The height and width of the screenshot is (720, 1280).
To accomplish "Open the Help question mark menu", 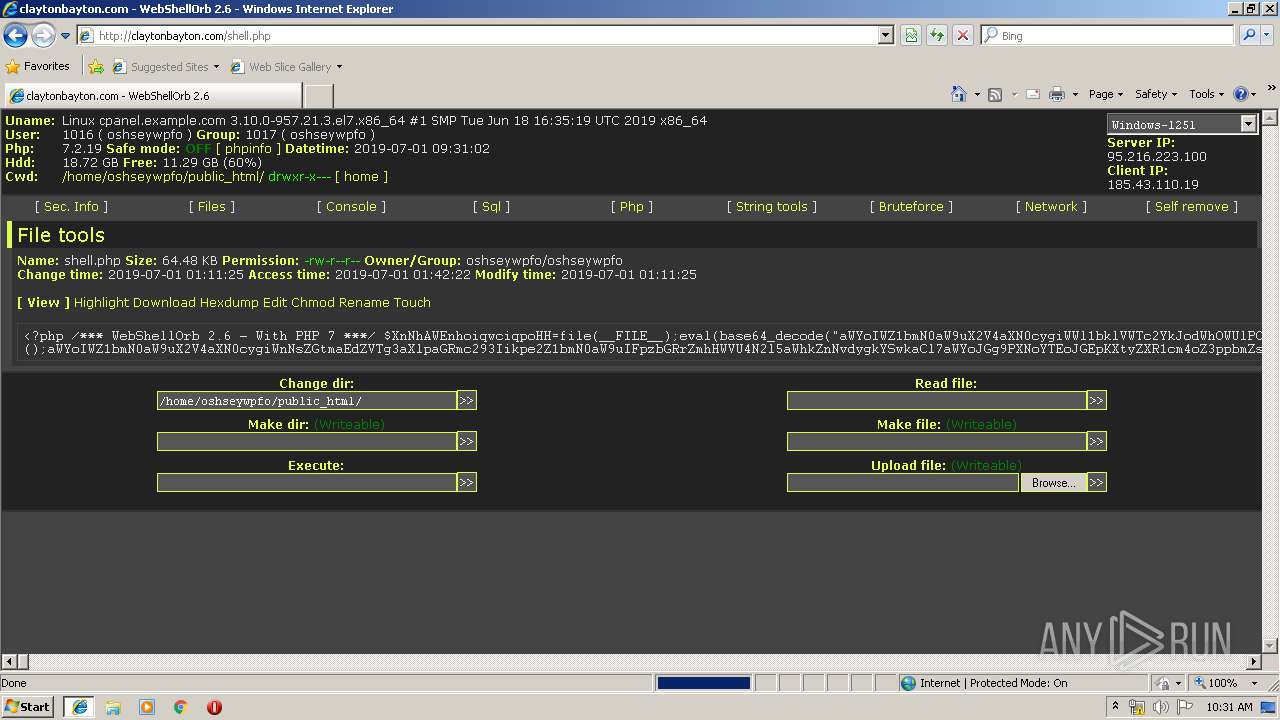I will point(1245,94).
